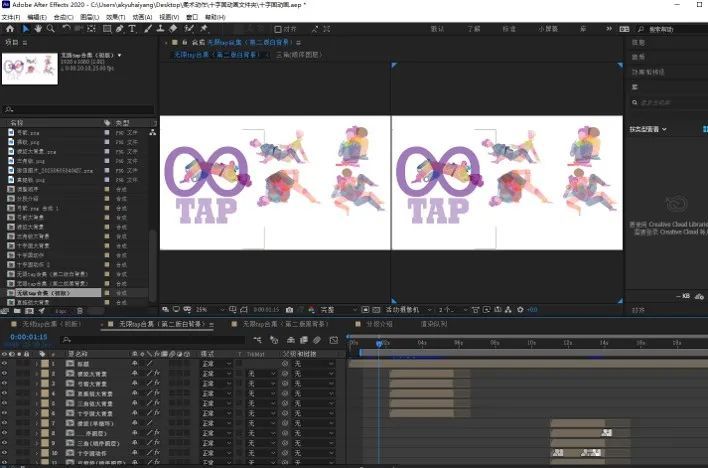708x468 pixels.
Task: Open TrkMat dropdown for layer 2
Action: click(x=262, y=374)
